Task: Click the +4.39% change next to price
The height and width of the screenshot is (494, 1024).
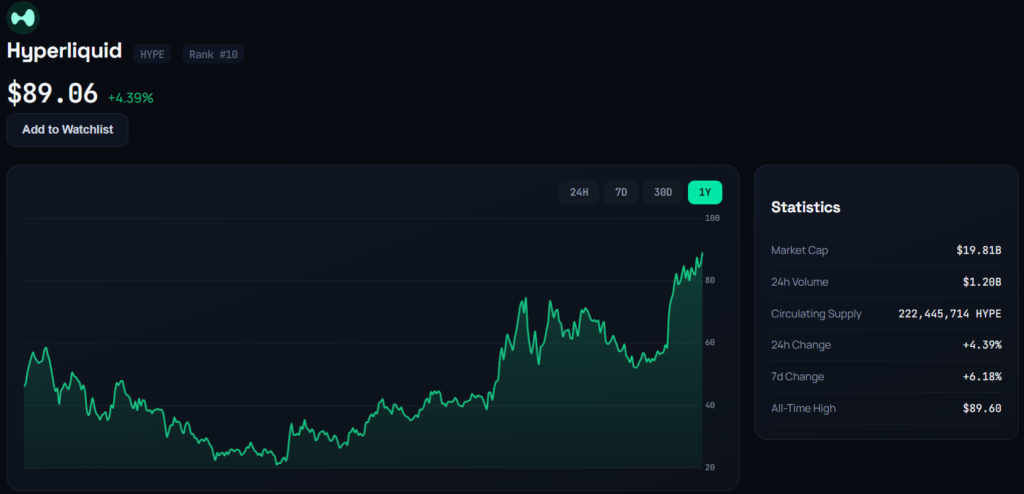Action: pos(131,98)
